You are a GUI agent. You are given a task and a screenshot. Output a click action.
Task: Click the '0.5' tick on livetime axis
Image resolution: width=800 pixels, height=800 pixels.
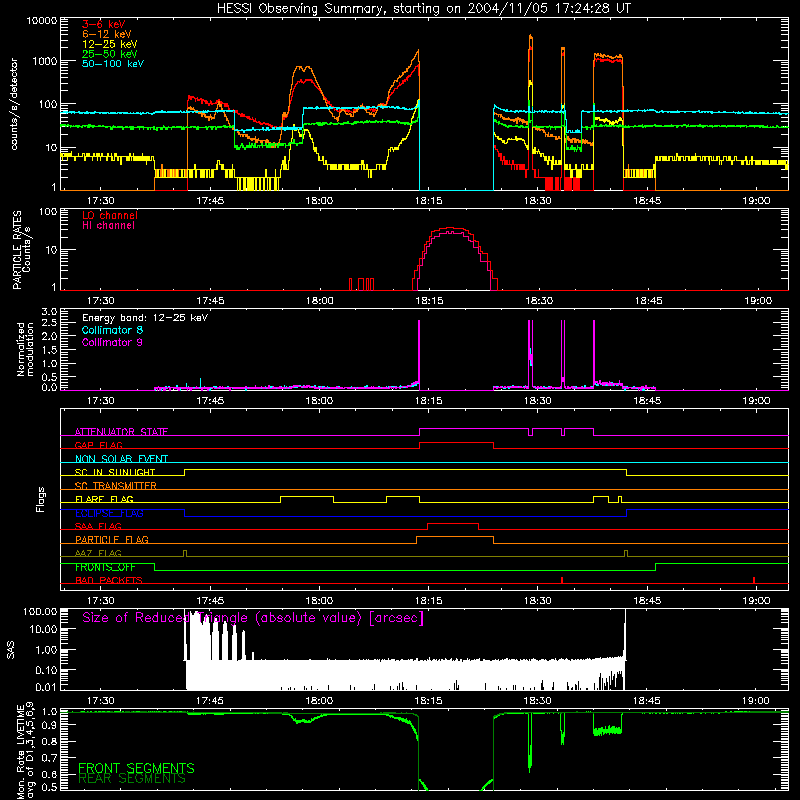pos(49,787)
